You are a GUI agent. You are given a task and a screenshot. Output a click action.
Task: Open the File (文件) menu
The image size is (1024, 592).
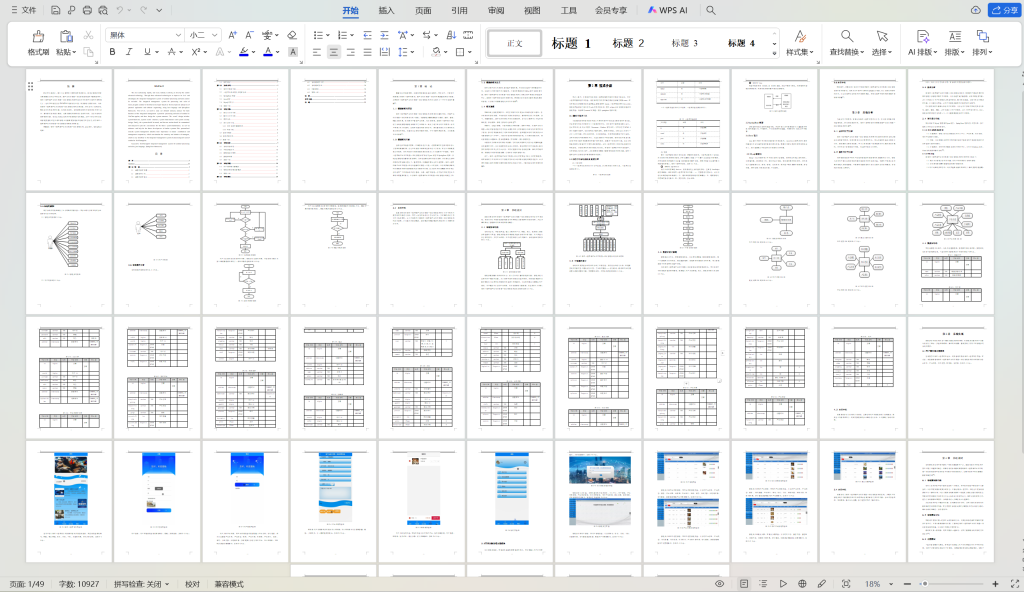tap(24, 10)
